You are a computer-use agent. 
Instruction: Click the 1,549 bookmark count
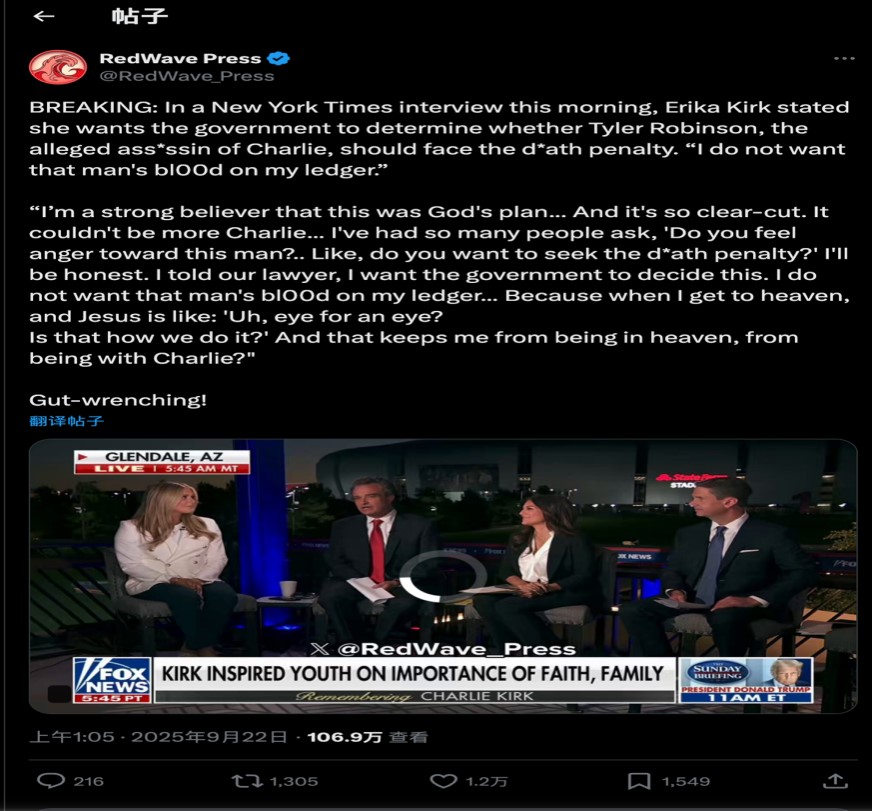coord(686,782)
